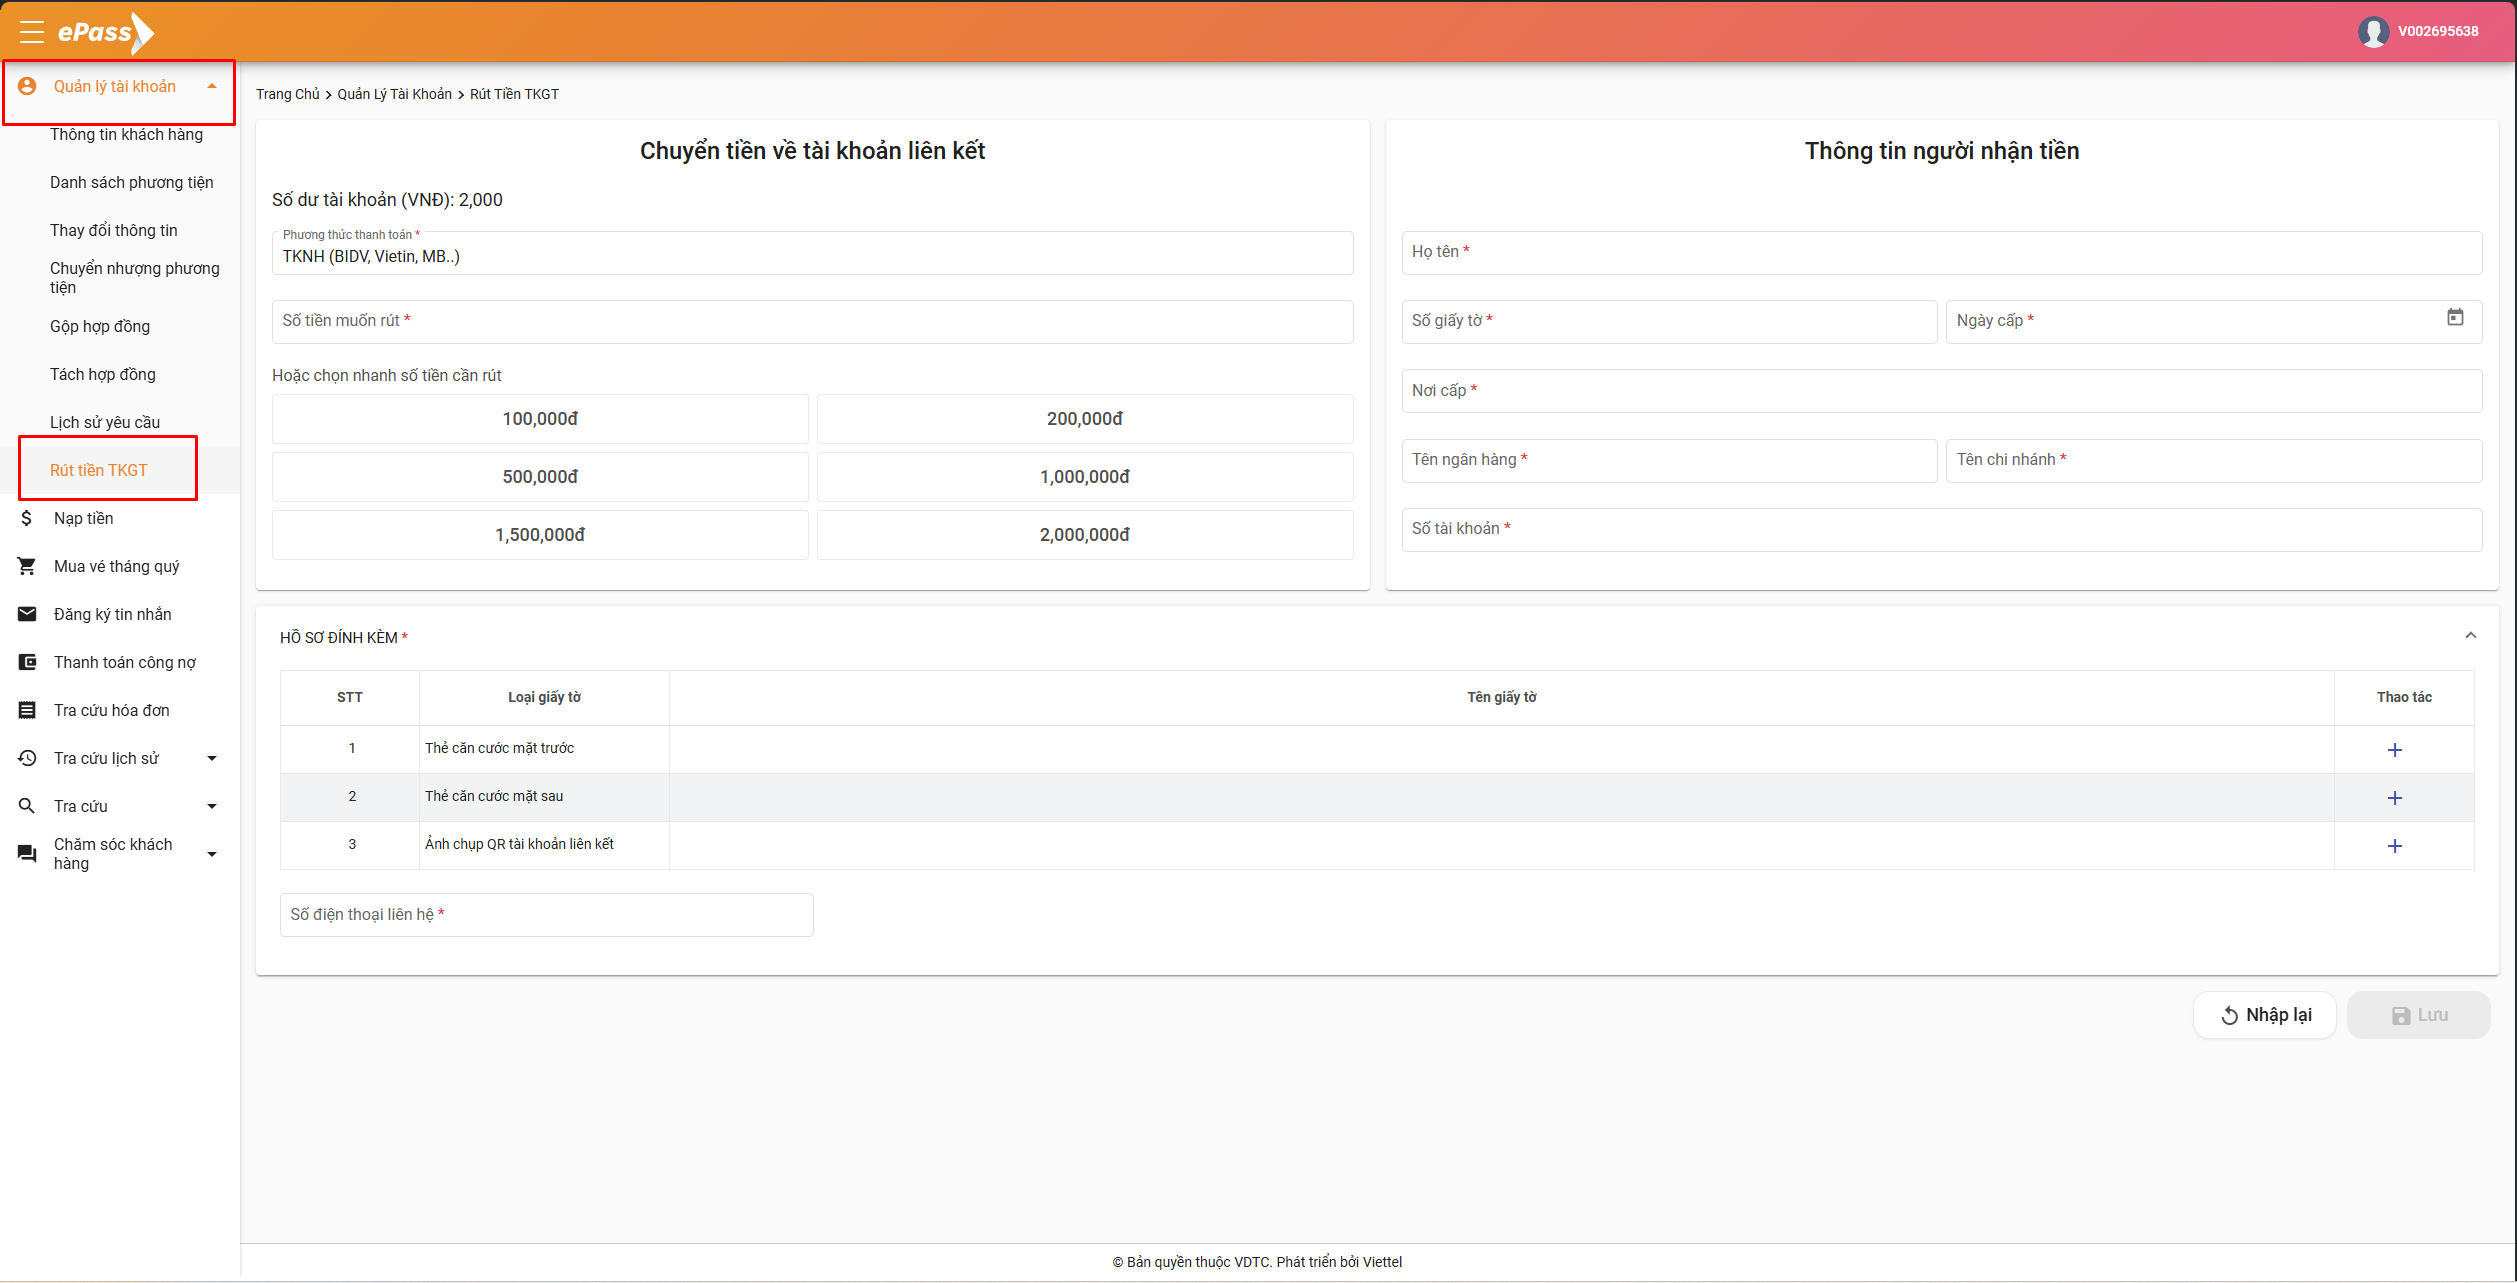Screen dimensions: 2517x1283
Task: Open Danh sách phương tiện menu item
Action: click(131, 183)
